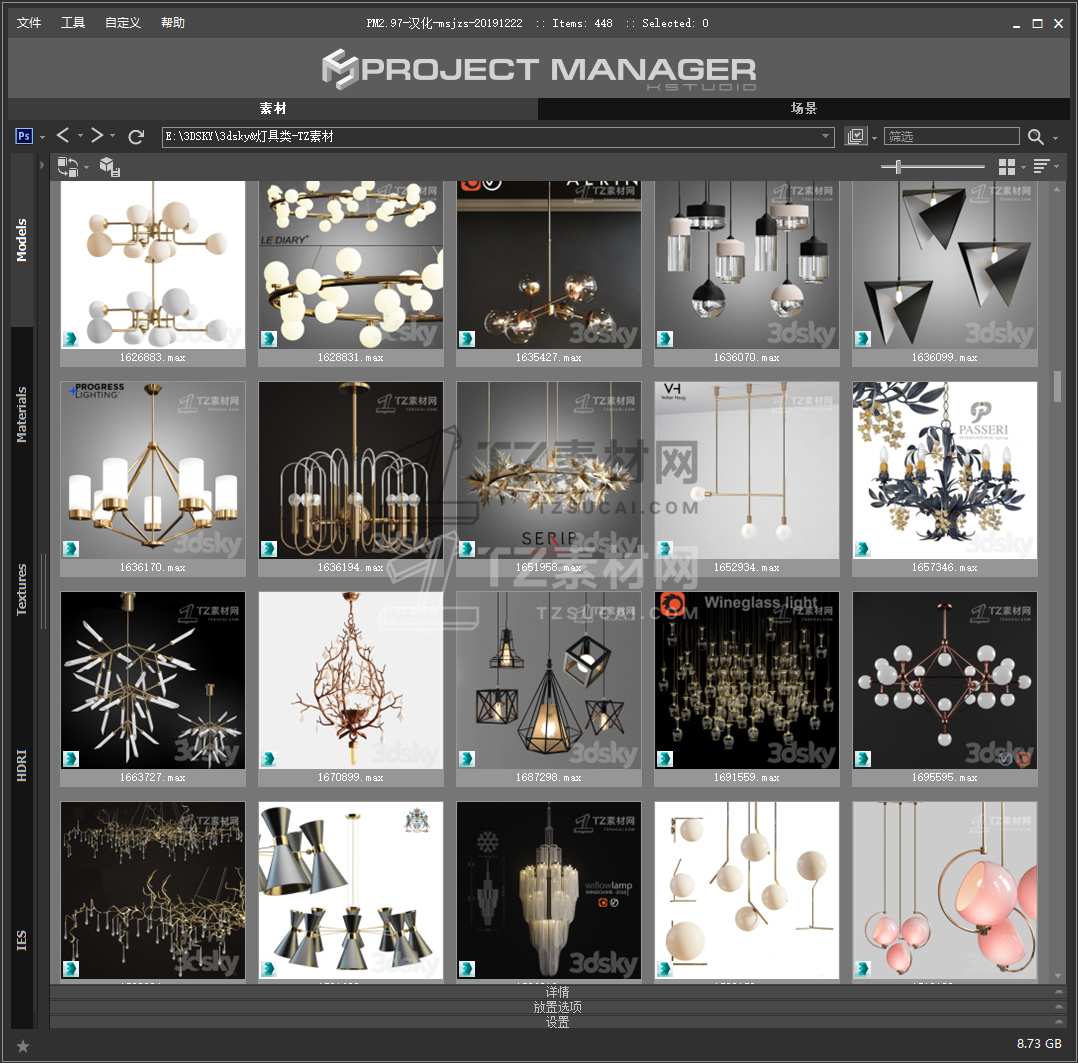Select the 1651958.max Serip thumbnail
The image size is (1078, 1063).
coord(549,470)
